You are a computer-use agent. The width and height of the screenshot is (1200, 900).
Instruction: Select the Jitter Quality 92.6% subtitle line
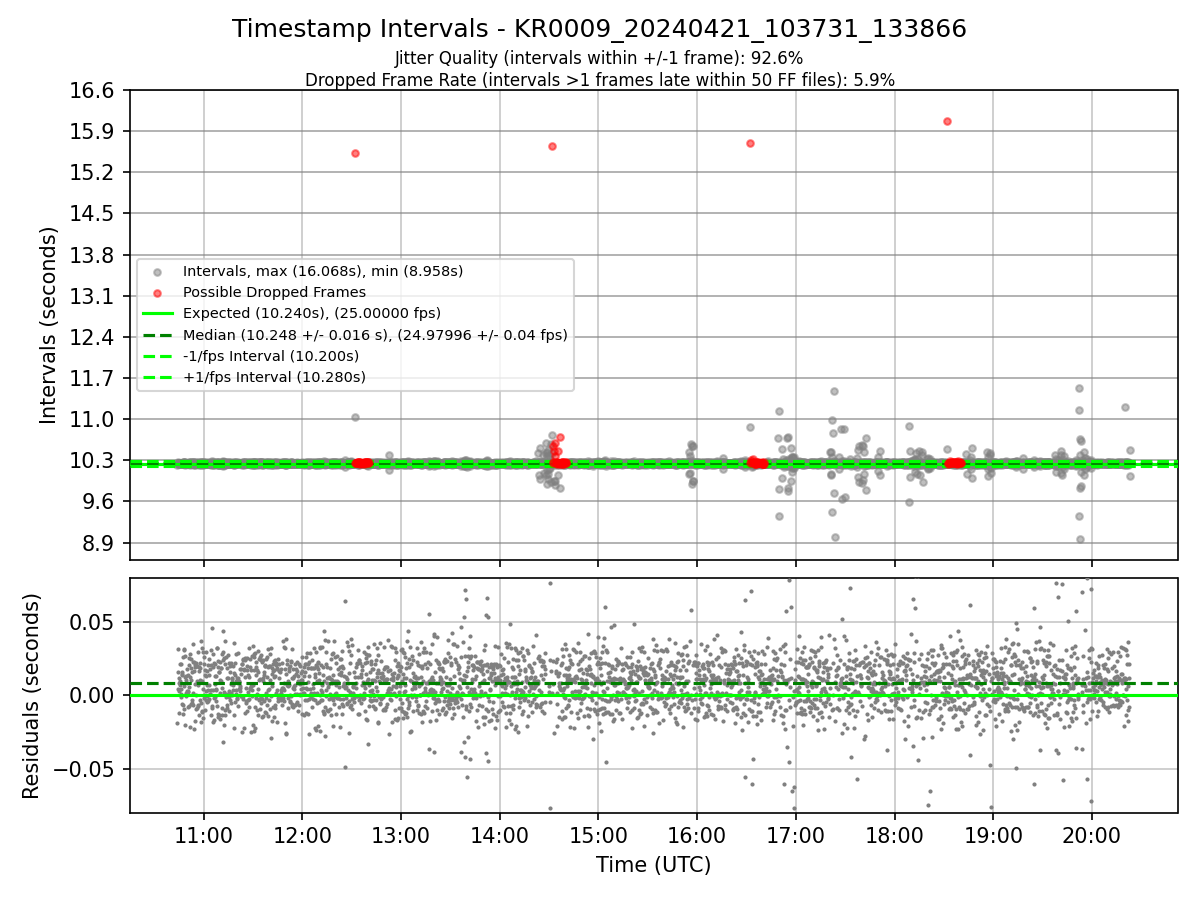[599, 59]
